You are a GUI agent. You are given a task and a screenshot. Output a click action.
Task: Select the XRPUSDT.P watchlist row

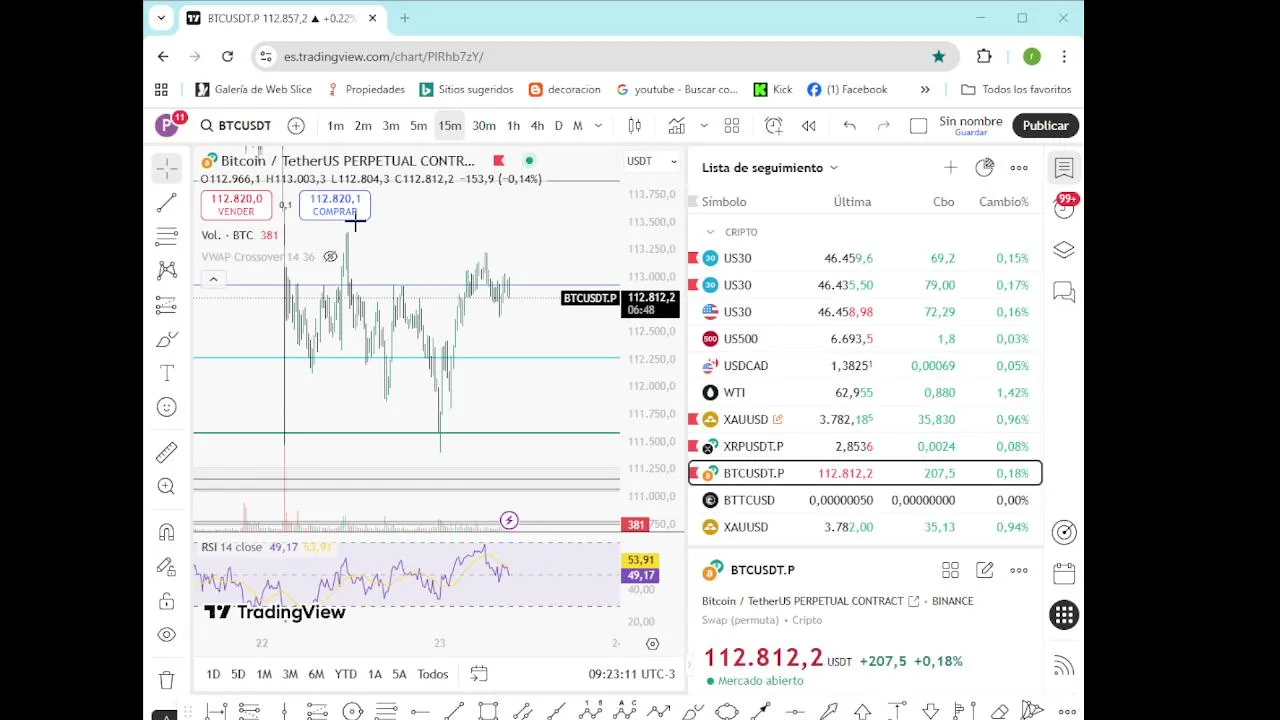[865, 446]
